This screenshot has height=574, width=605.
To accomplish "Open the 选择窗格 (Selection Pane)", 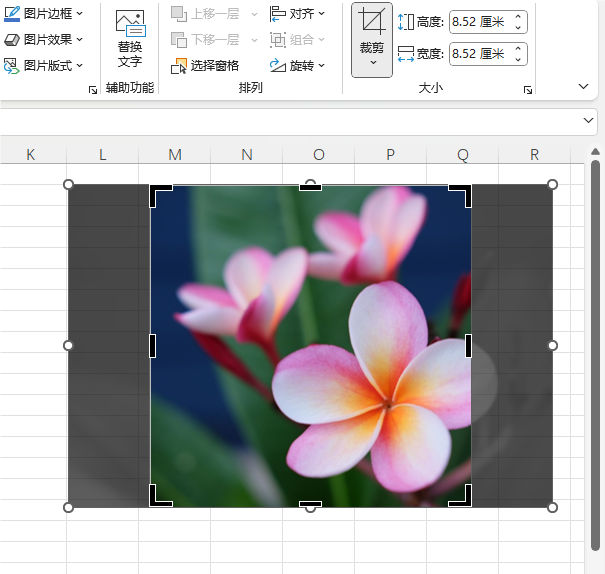I will pos(205,66).
